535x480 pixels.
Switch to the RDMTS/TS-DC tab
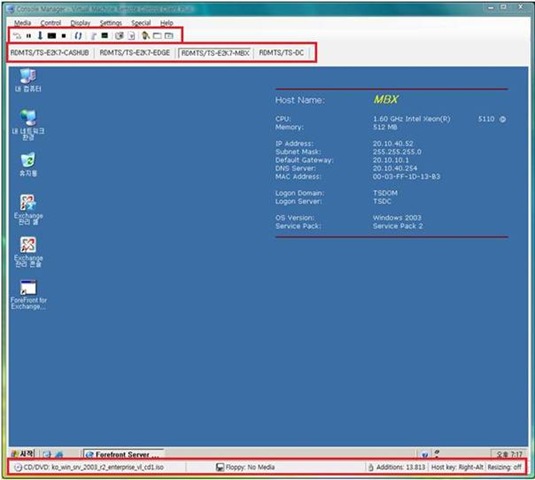pos(281,53)
